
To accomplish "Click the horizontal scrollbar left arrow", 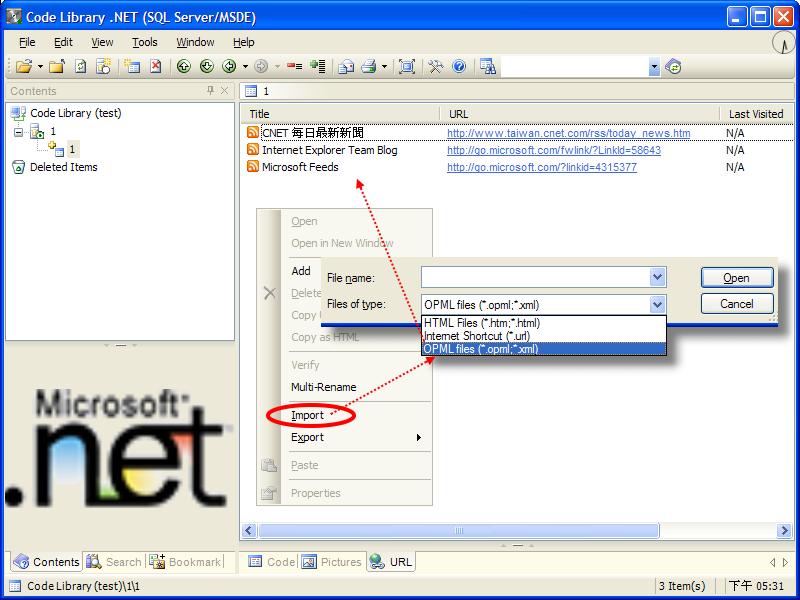I will click(249, 531).
